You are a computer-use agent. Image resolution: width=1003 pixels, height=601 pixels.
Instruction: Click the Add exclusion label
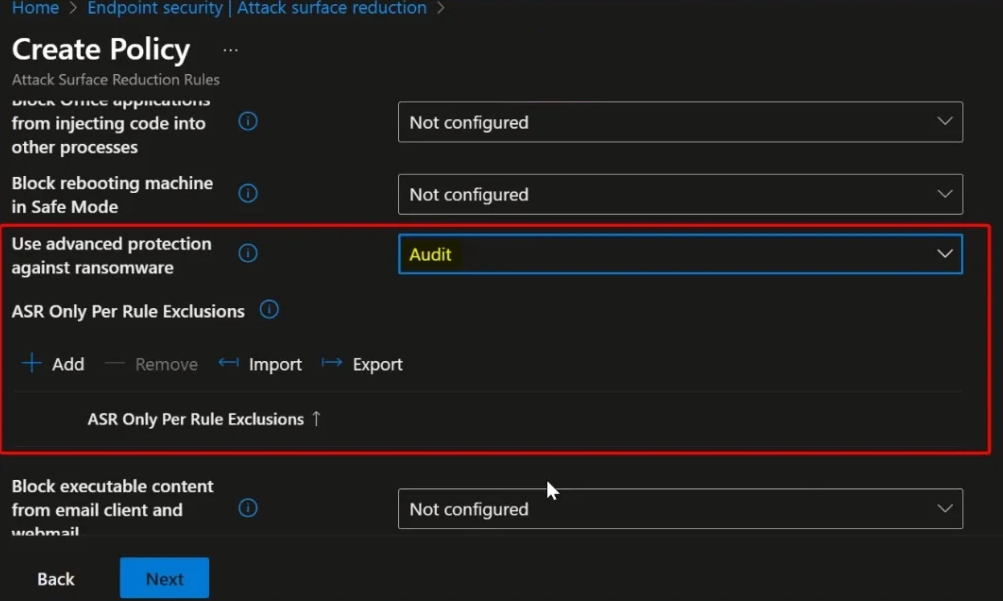(x=68, y=364)
